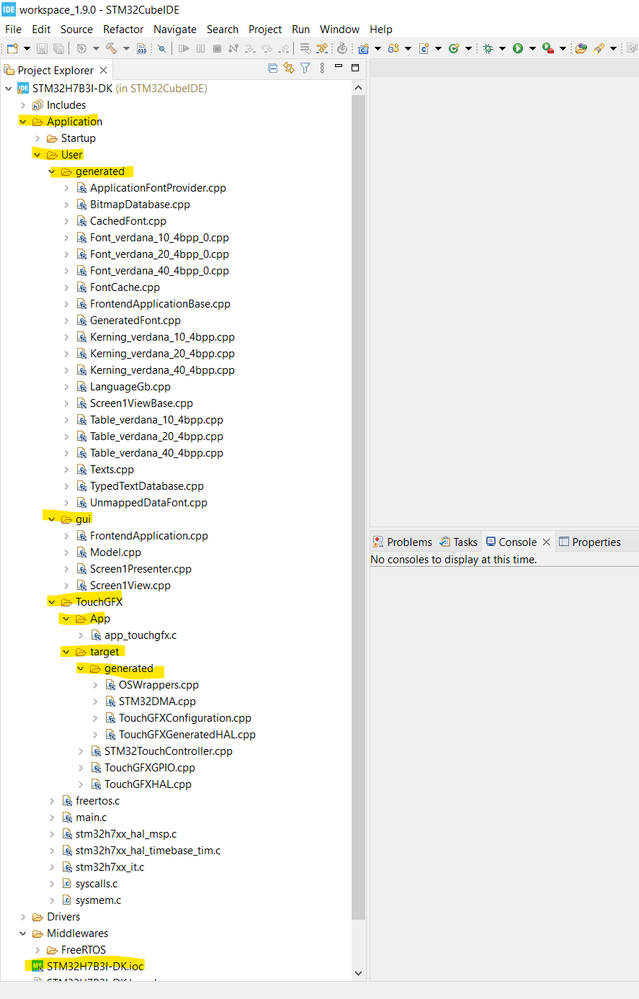Switch to the Properties tab
The width and height of the screenshot is (639, 999).
(590, 542)
